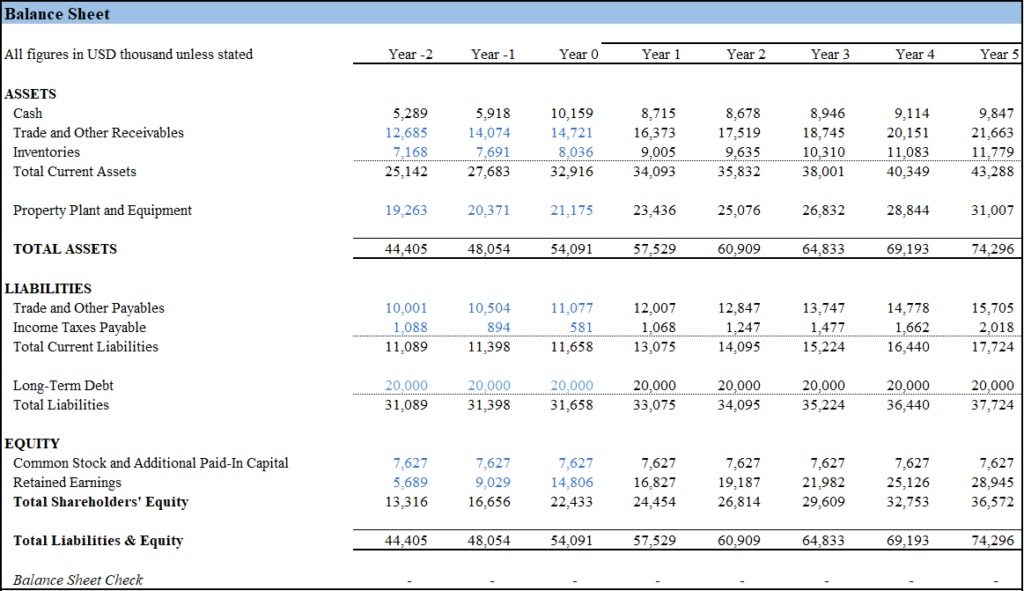
Task: Select the Year 0 column header
Action: coord(579,54)
